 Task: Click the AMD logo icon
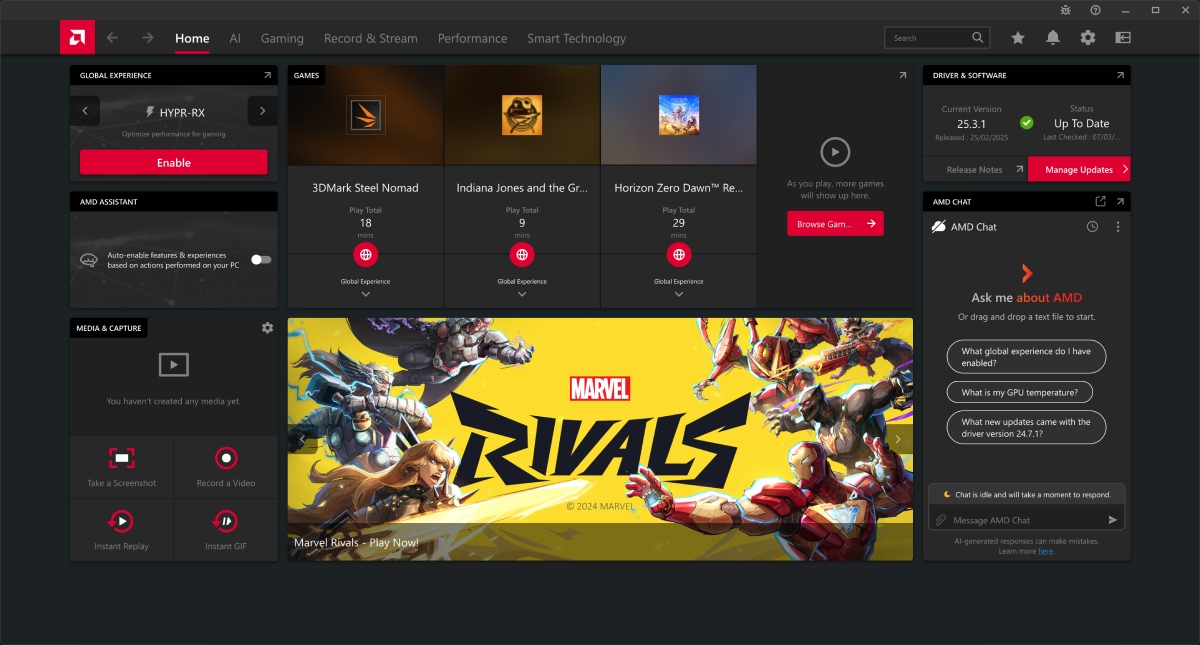click(x=77, y=38)
